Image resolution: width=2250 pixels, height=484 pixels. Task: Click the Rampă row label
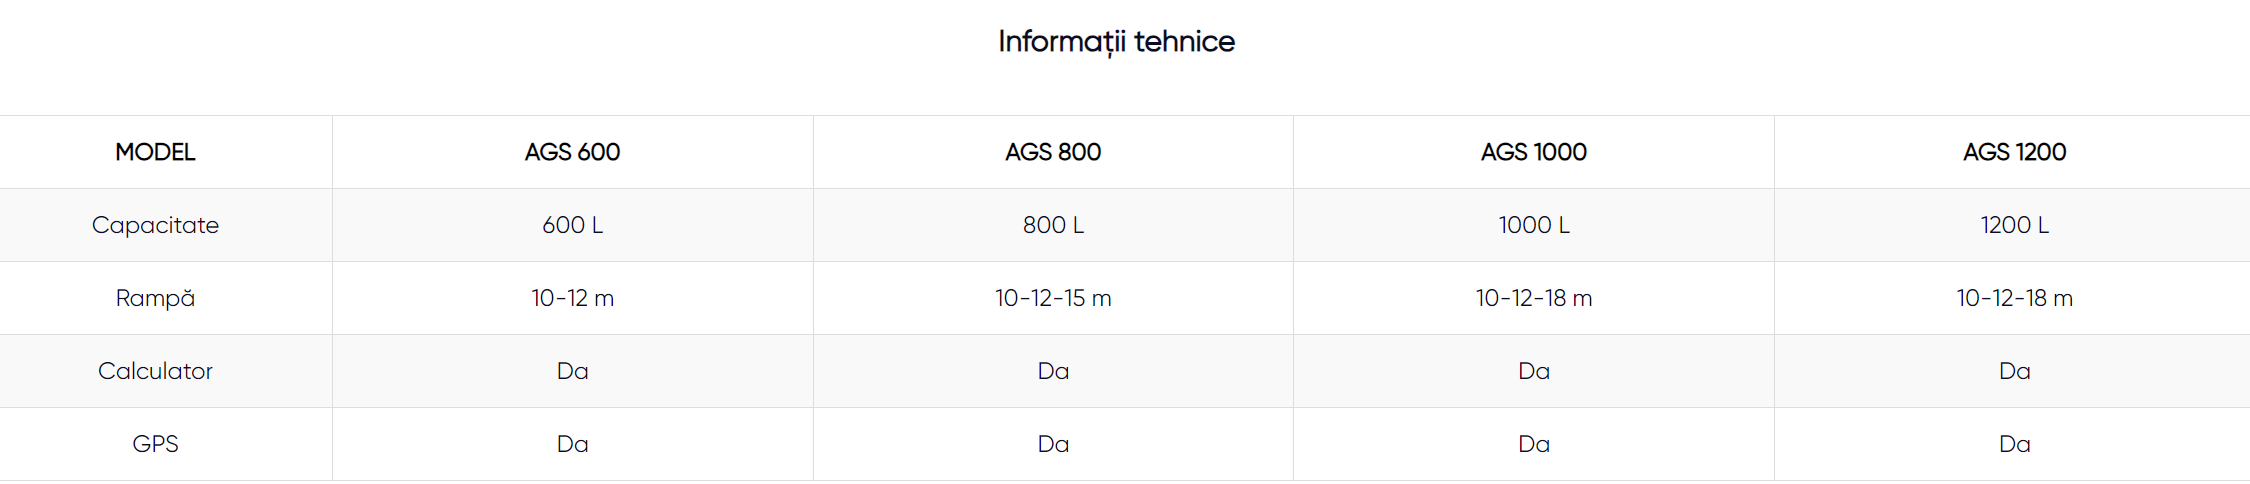pos(155,298)
